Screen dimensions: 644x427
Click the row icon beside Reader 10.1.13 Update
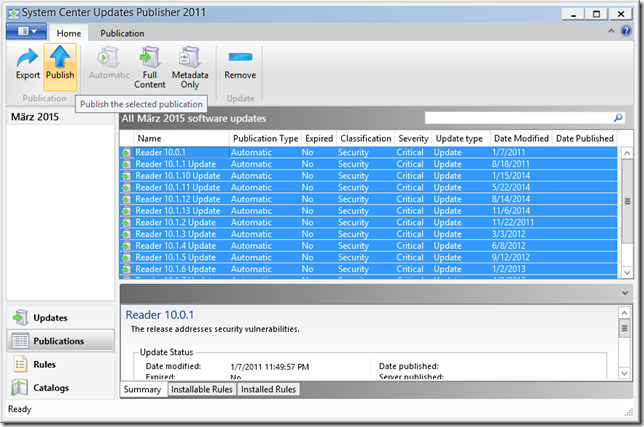pos(126,211)
